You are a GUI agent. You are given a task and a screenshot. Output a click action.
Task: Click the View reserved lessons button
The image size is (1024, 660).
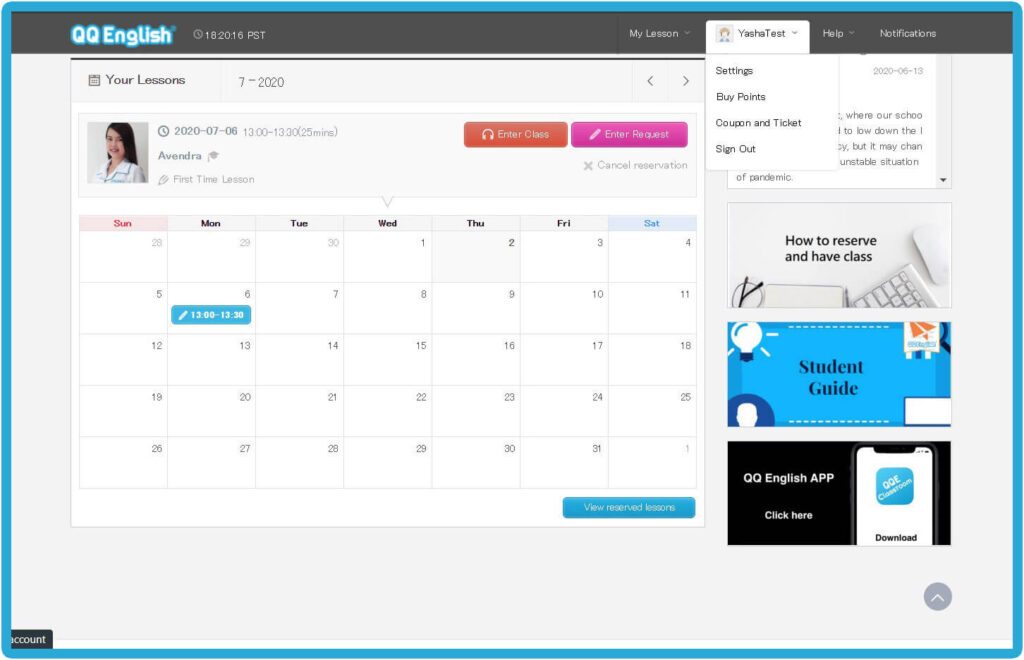pyautogui.click(x=628, y=508)
